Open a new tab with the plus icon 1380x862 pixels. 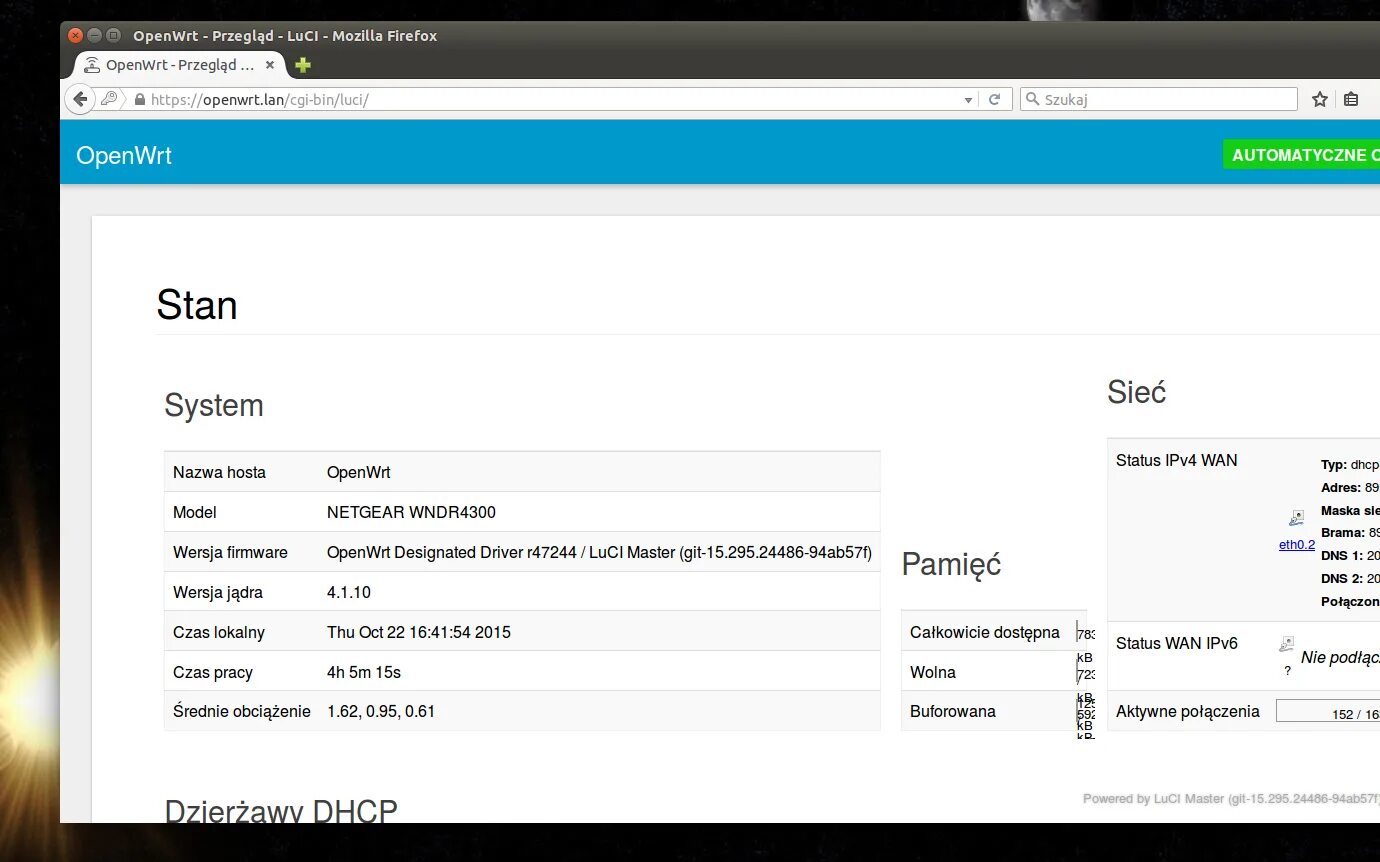pyautogui.click(x=303, y=65)
